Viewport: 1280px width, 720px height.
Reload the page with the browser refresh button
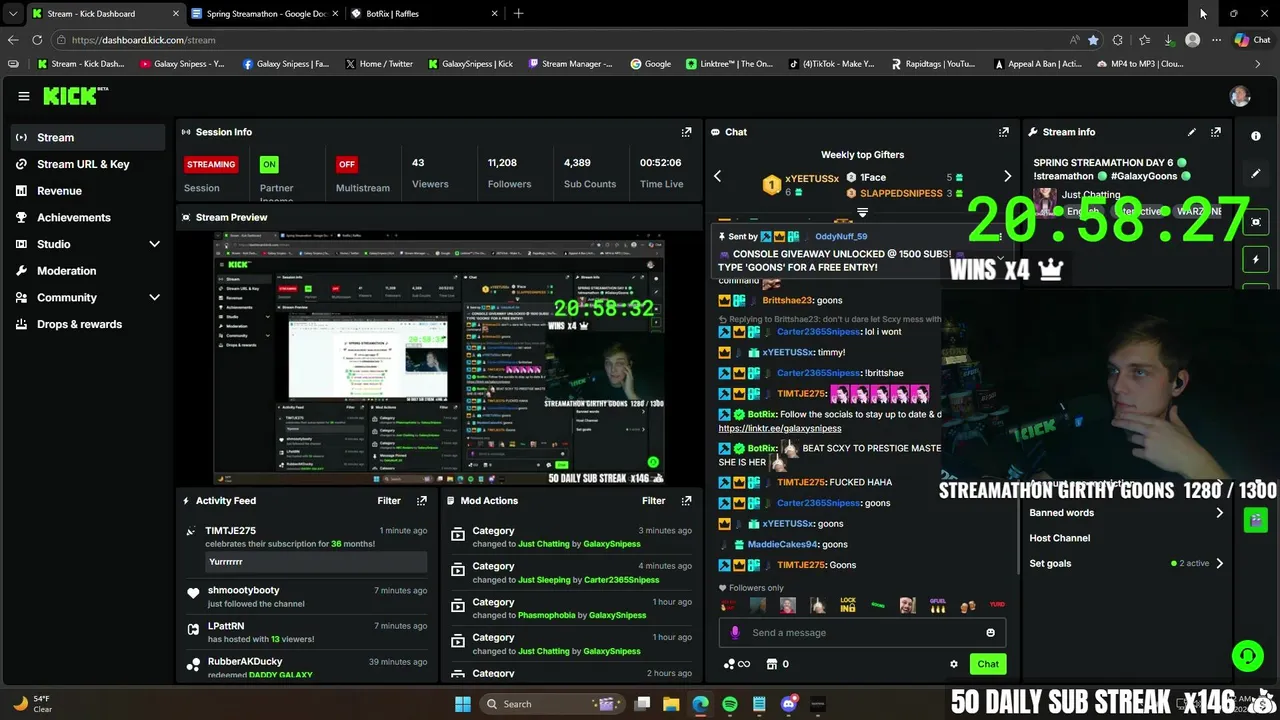click(37, 40)
